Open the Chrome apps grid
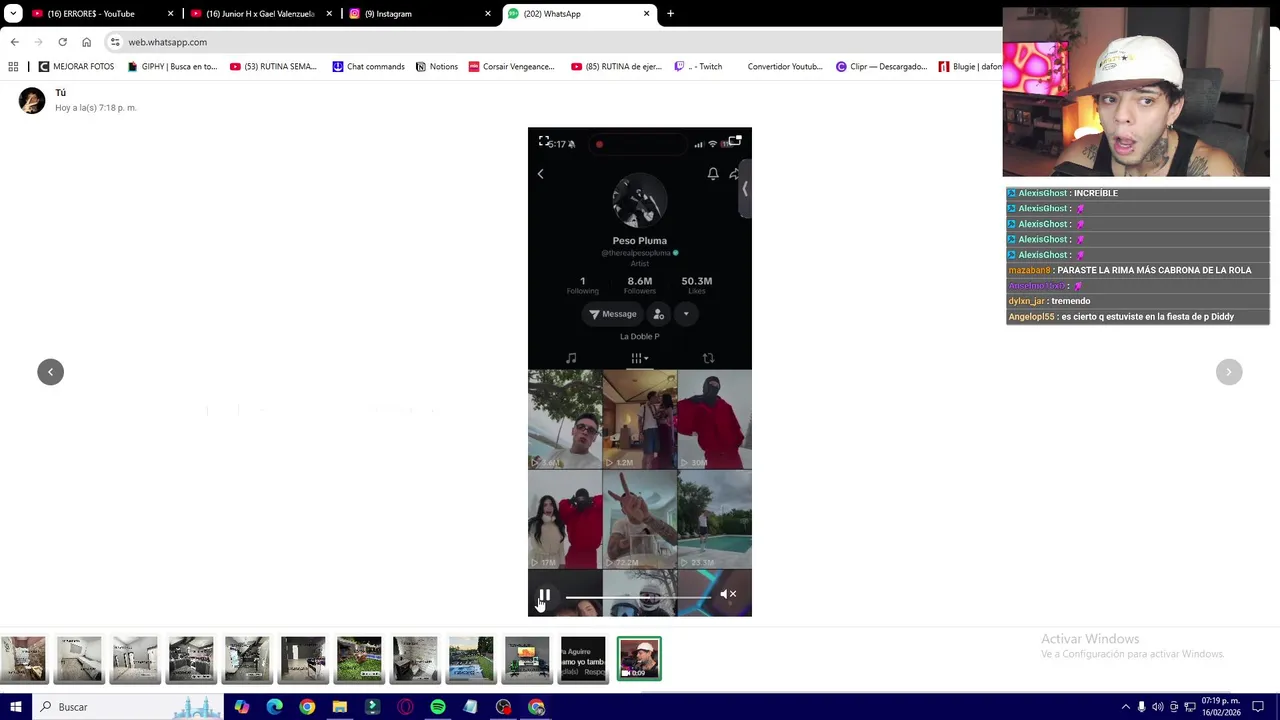Screen dimensions: 1280x720 coord(13,67)
